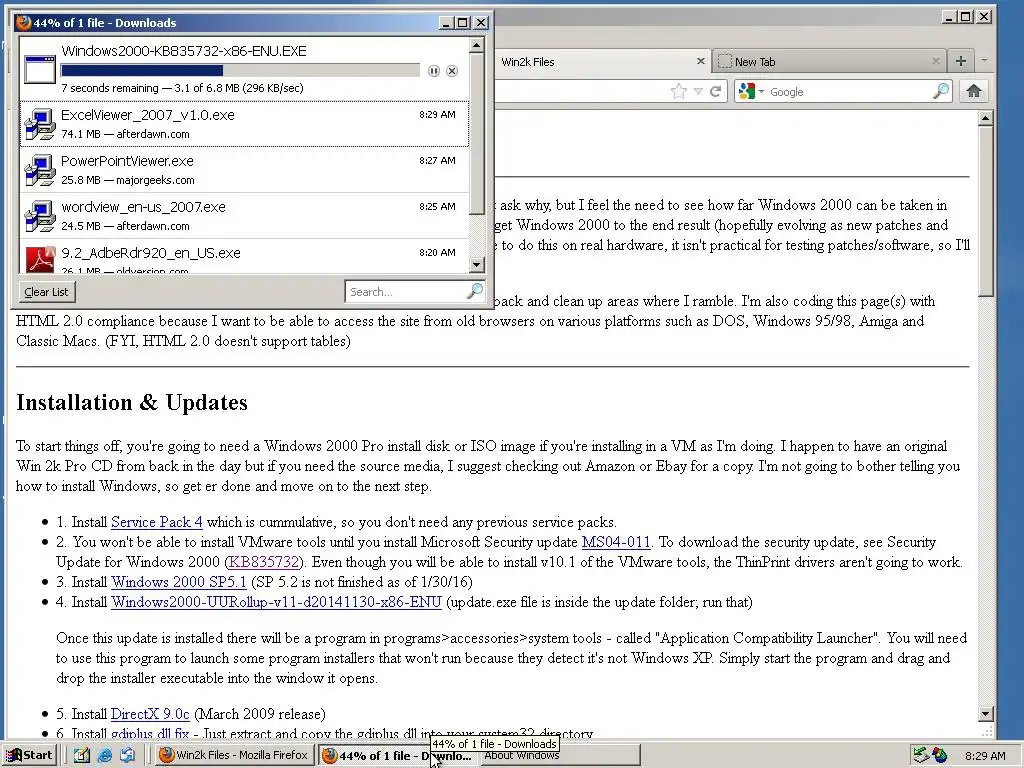
Task: Open the Show Desktop quick launch icon
Action: [82, 755]
